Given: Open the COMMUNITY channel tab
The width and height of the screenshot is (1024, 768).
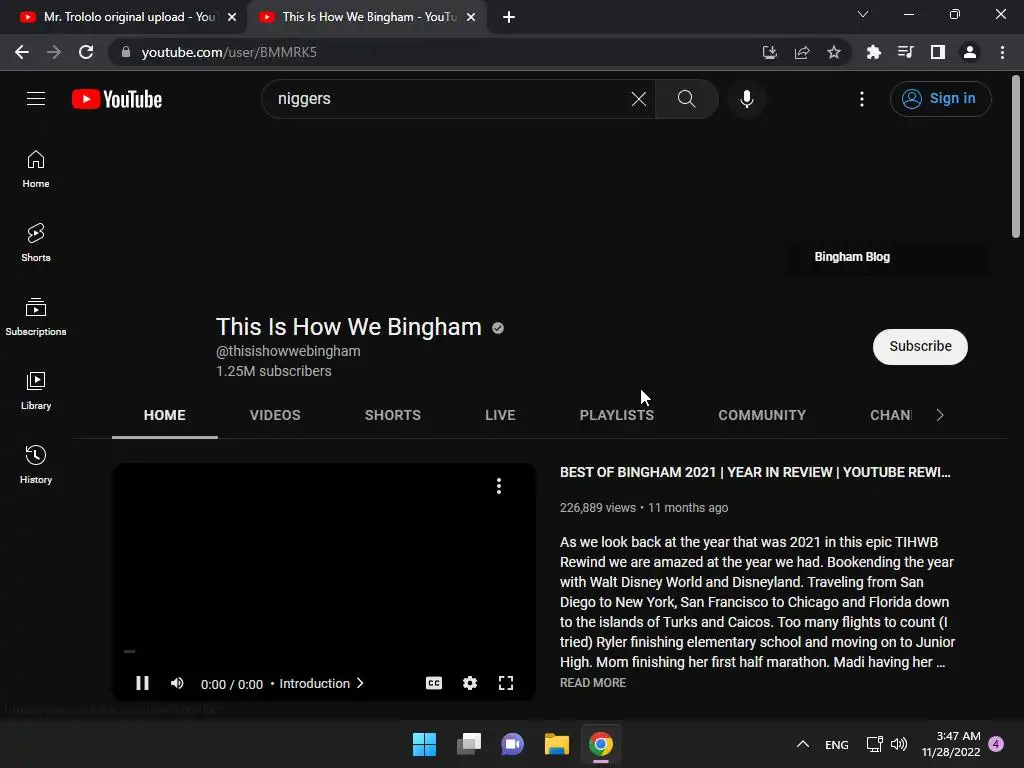Looking at the screenshot, I should 762,415.
